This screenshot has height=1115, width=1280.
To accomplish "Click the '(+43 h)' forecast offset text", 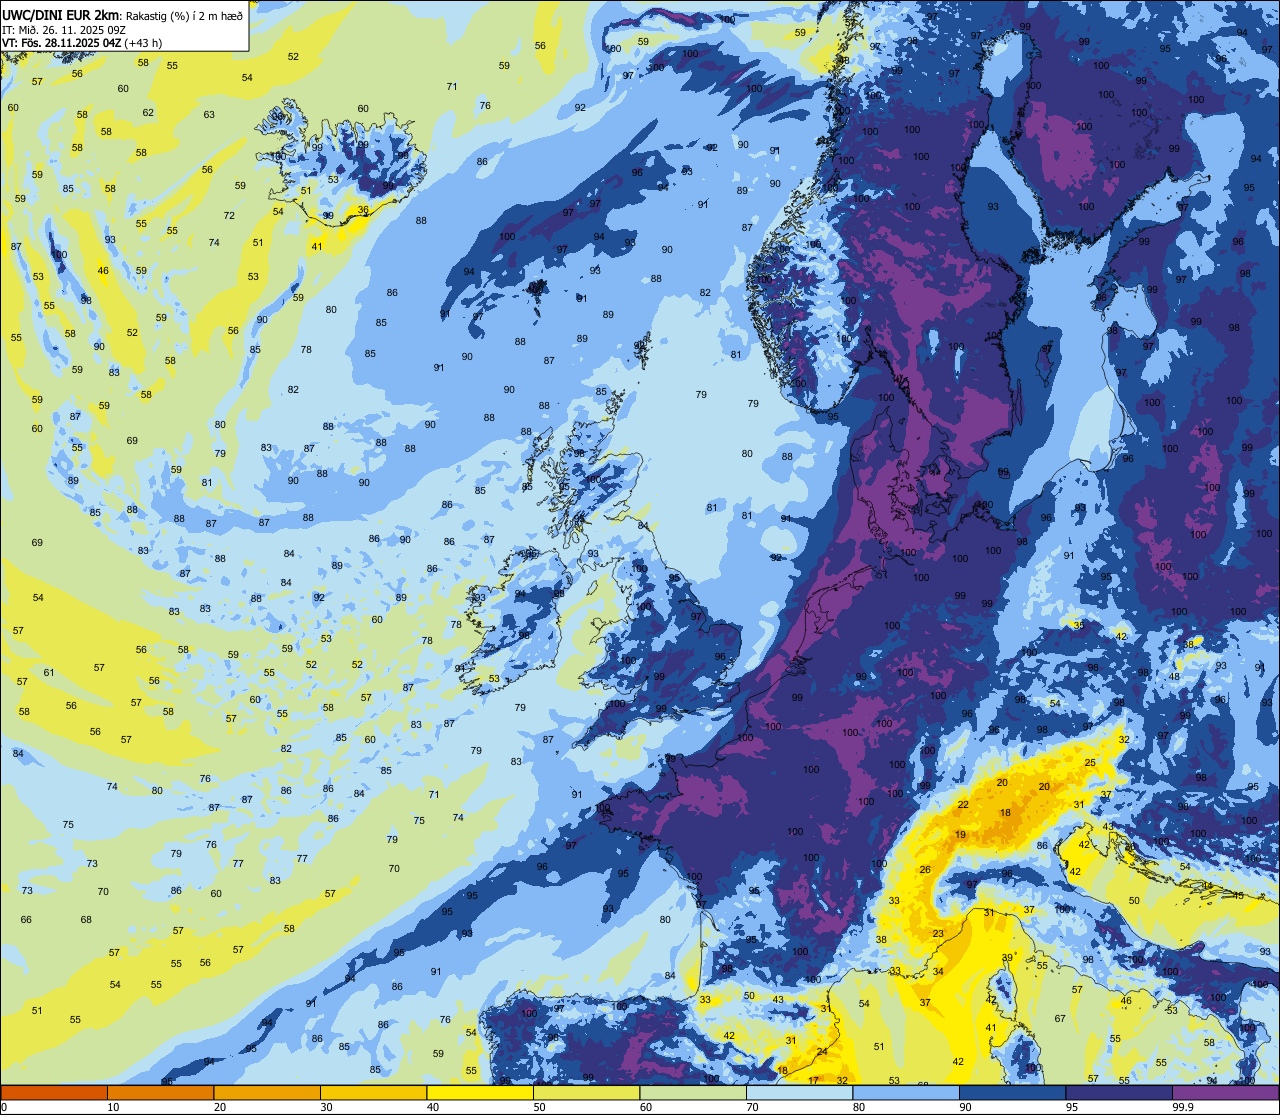I will pos(144,43).
